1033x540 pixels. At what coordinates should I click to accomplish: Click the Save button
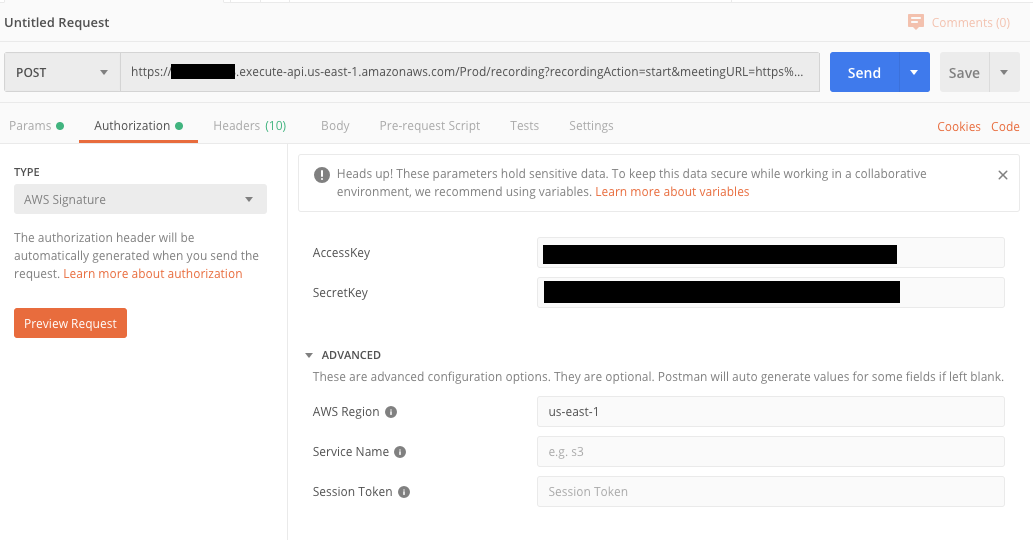click(964, 72)
